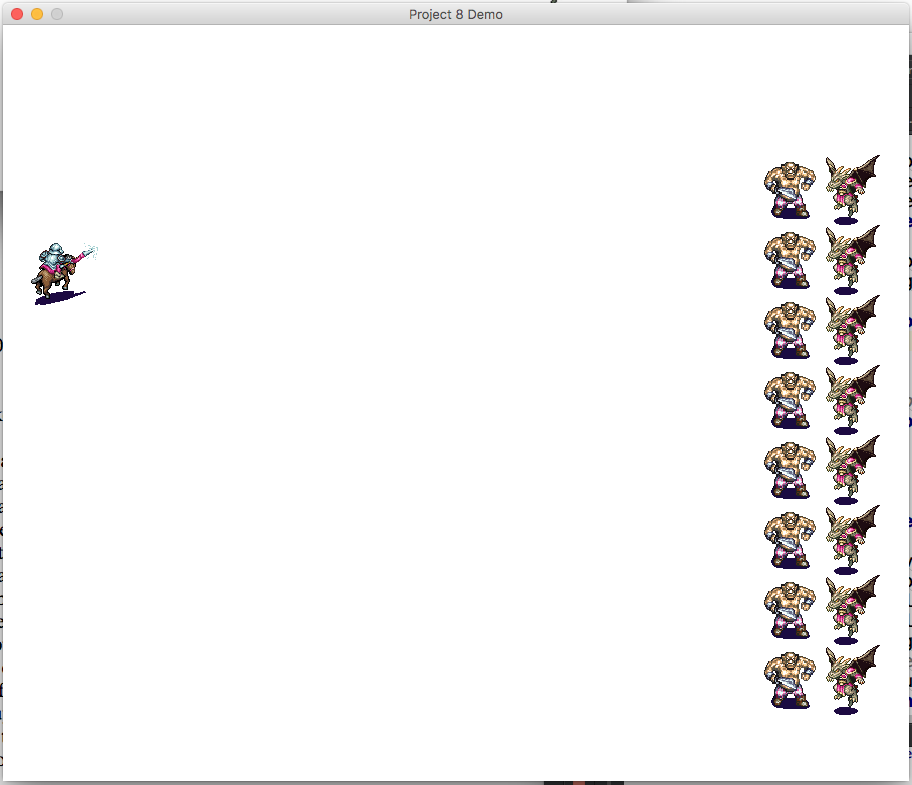Image resolution: width=912 pixels, height=785 pixels.
Task: Close the Project 8 Demo window
Action: tap(17, 14)
